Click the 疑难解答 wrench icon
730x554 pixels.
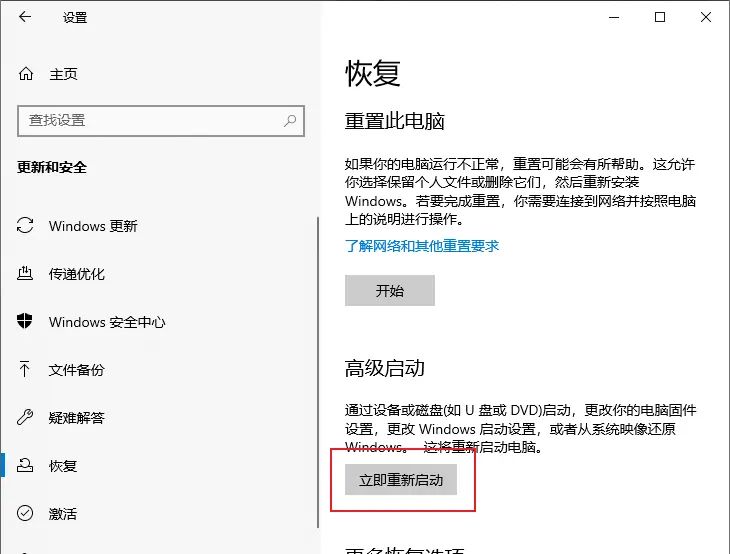[x=25, y=417]
